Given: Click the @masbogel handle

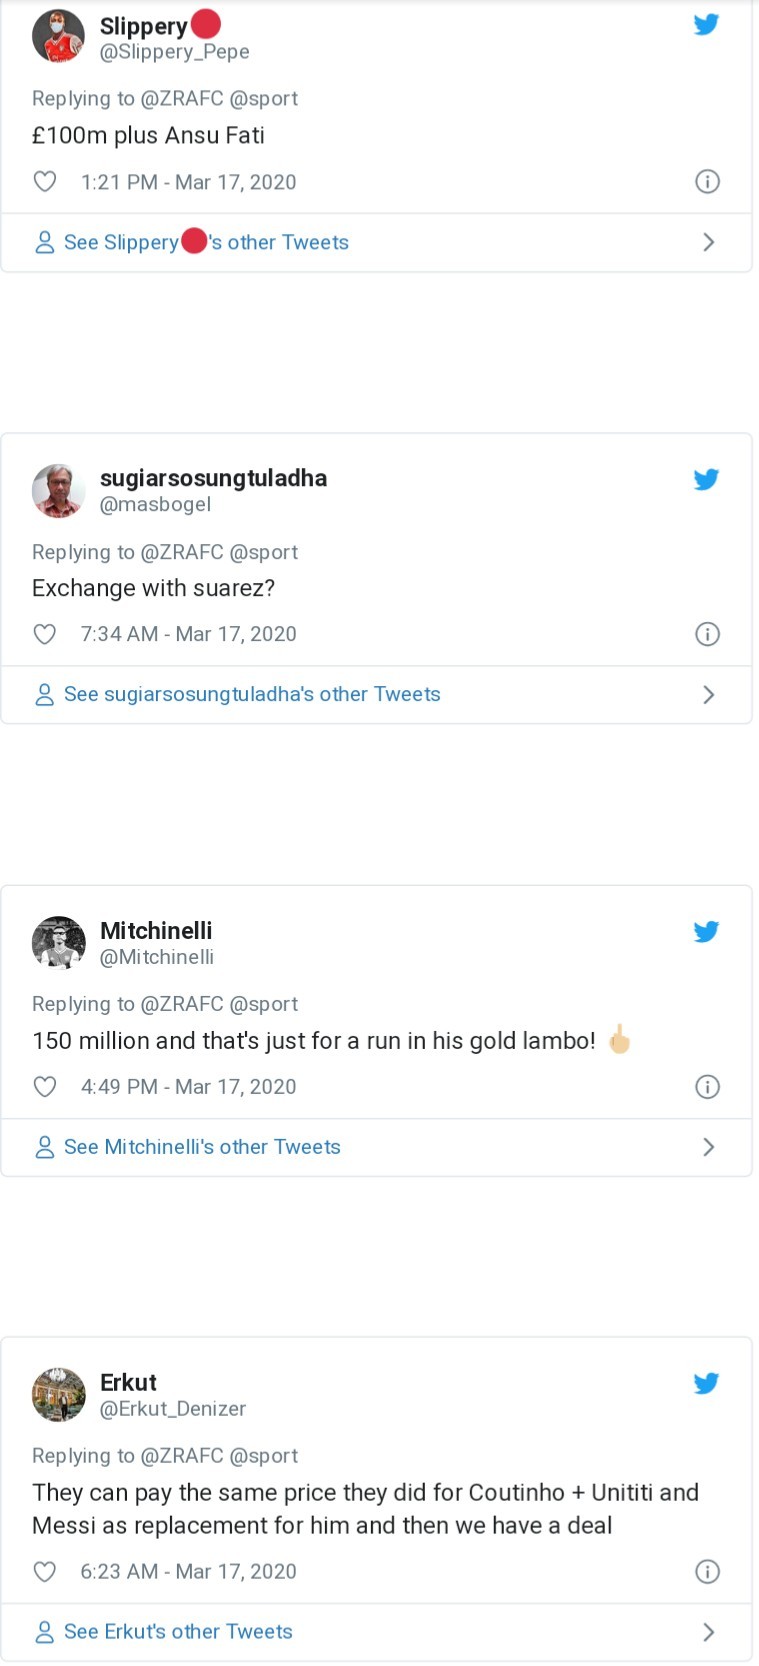Looking at the screenshot, I should (x=155, y=505).
